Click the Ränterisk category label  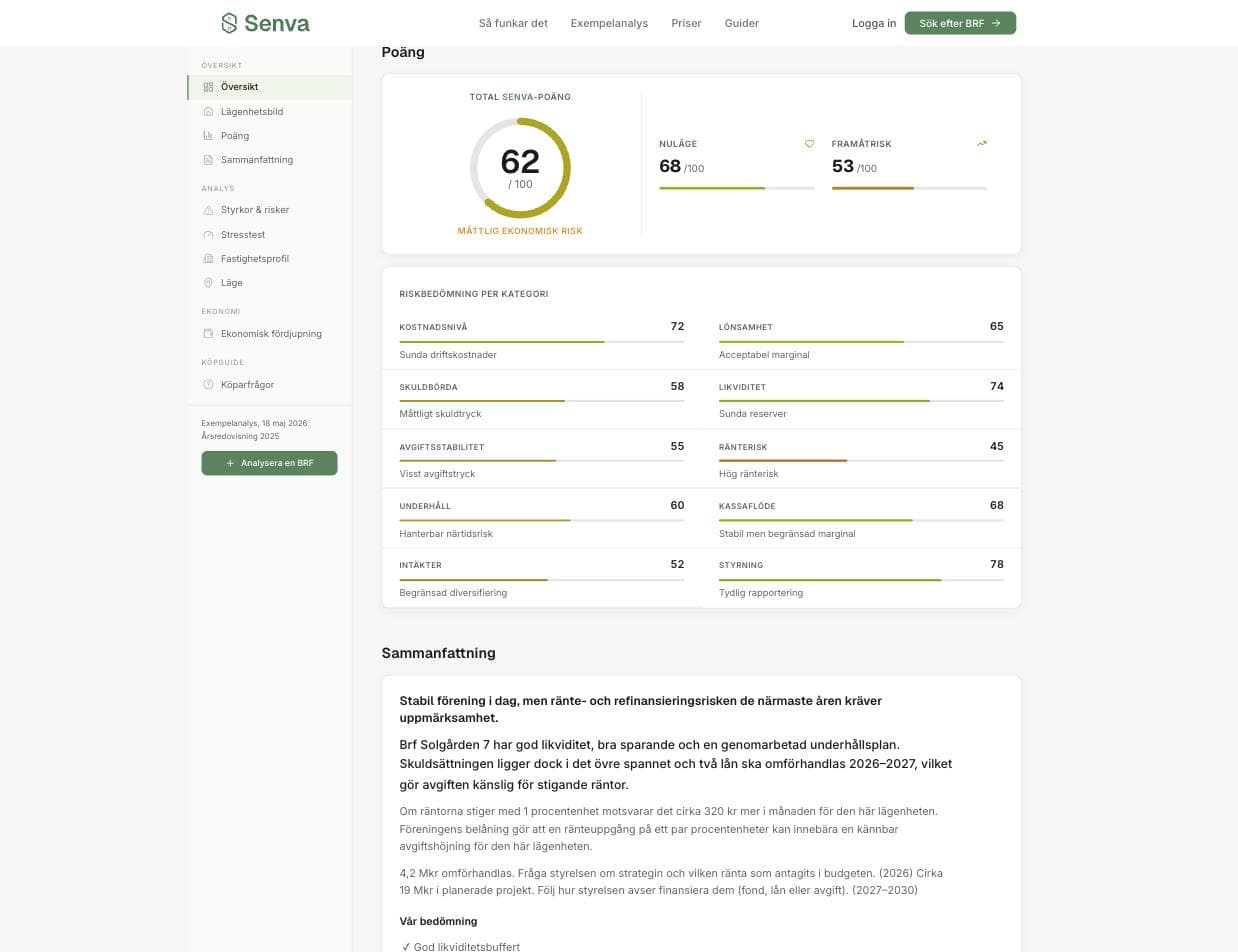click(x=743, y=448)
